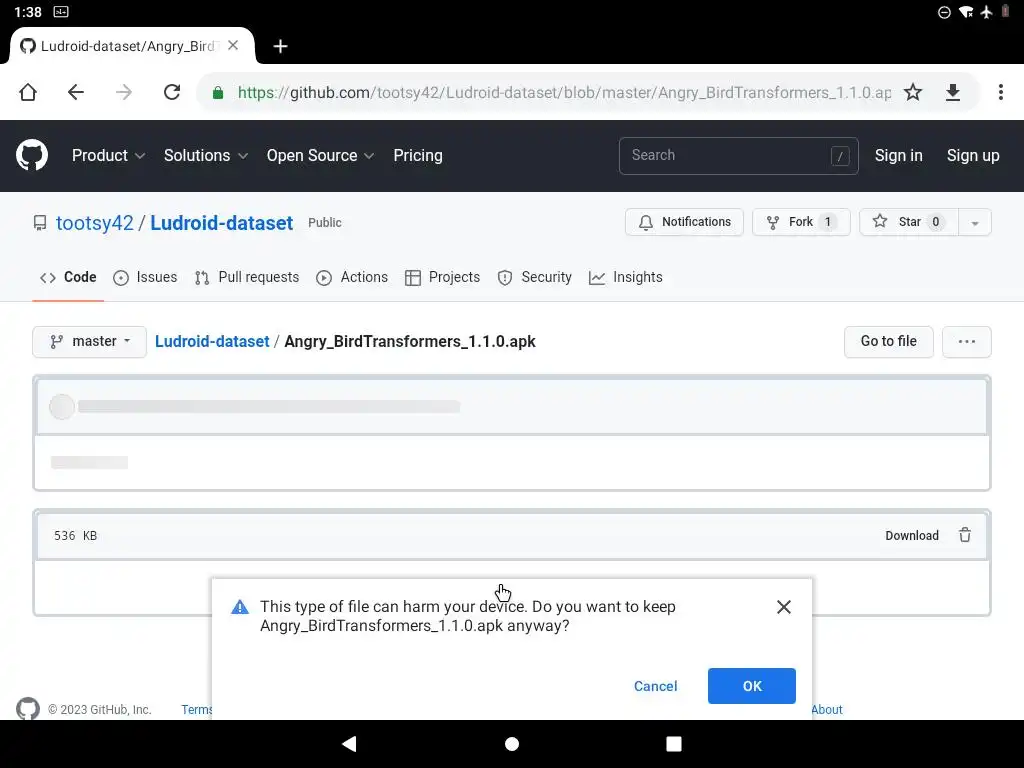
Task: Click the 536 KB file size text
Action: 76,536
